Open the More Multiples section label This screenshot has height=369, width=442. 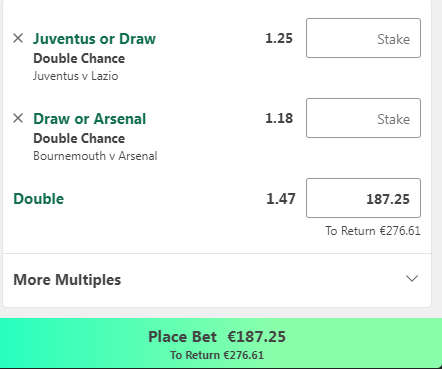click(67, 280)
